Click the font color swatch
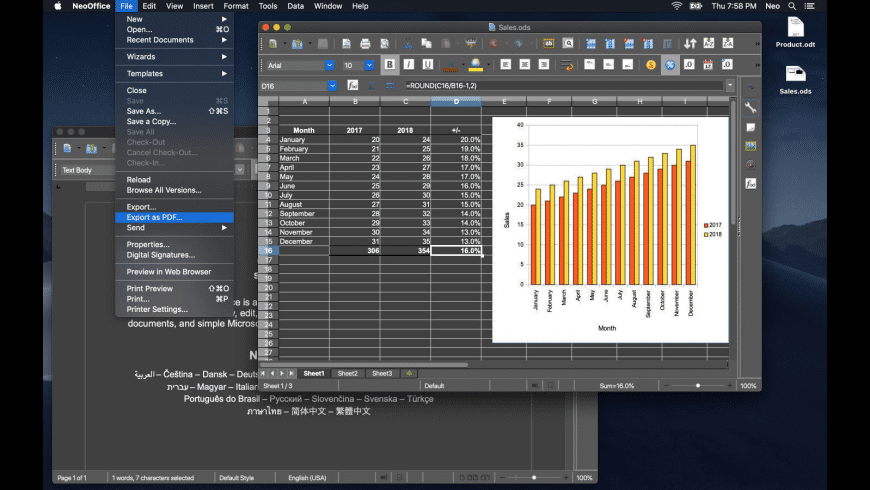870x490 pixels. 451,65
